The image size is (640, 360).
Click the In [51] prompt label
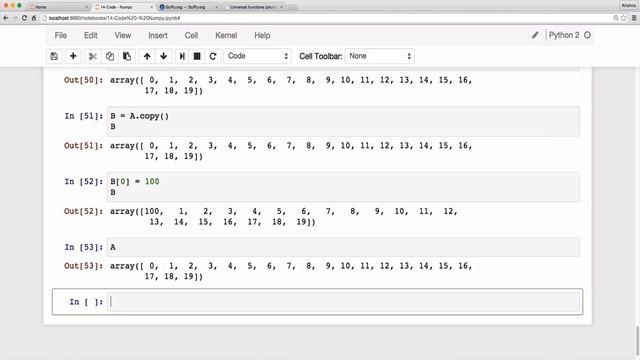point(83,116)
